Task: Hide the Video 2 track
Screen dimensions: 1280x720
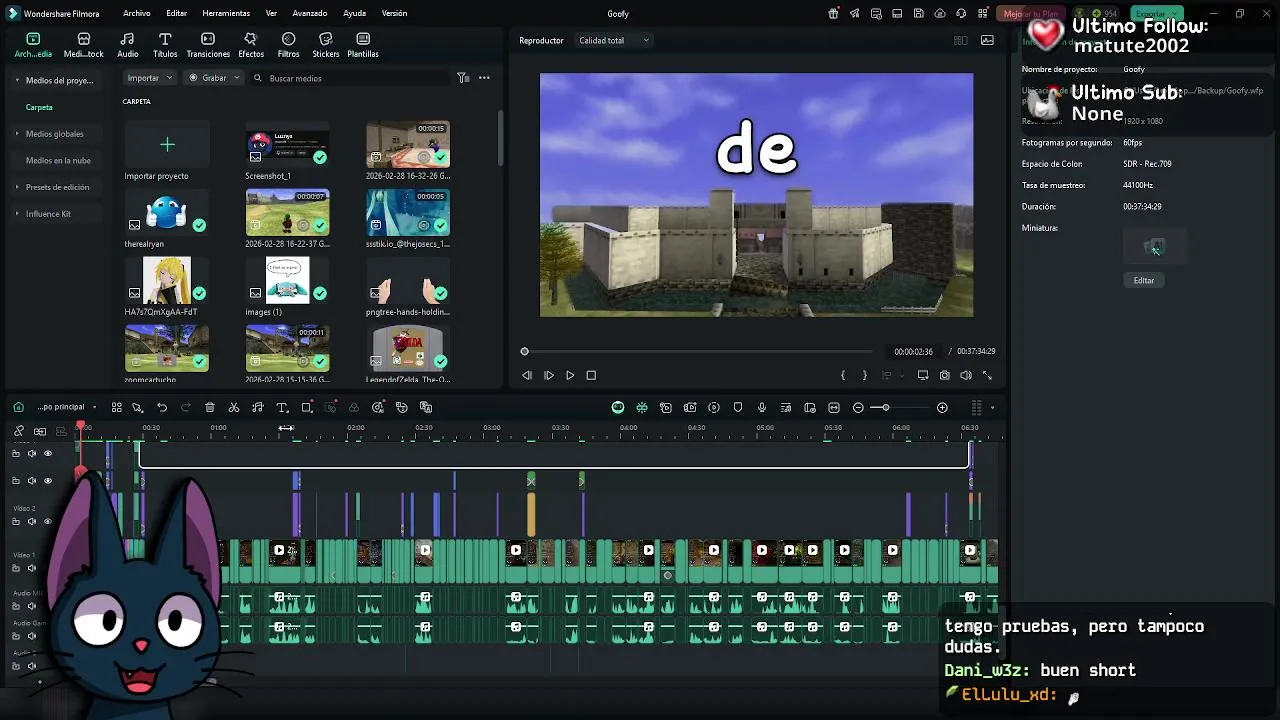Action: 47,521
